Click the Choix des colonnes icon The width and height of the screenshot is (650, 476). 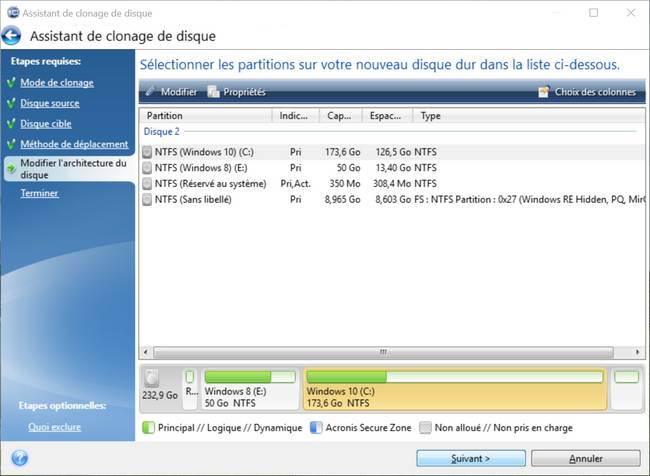(544, 92)
